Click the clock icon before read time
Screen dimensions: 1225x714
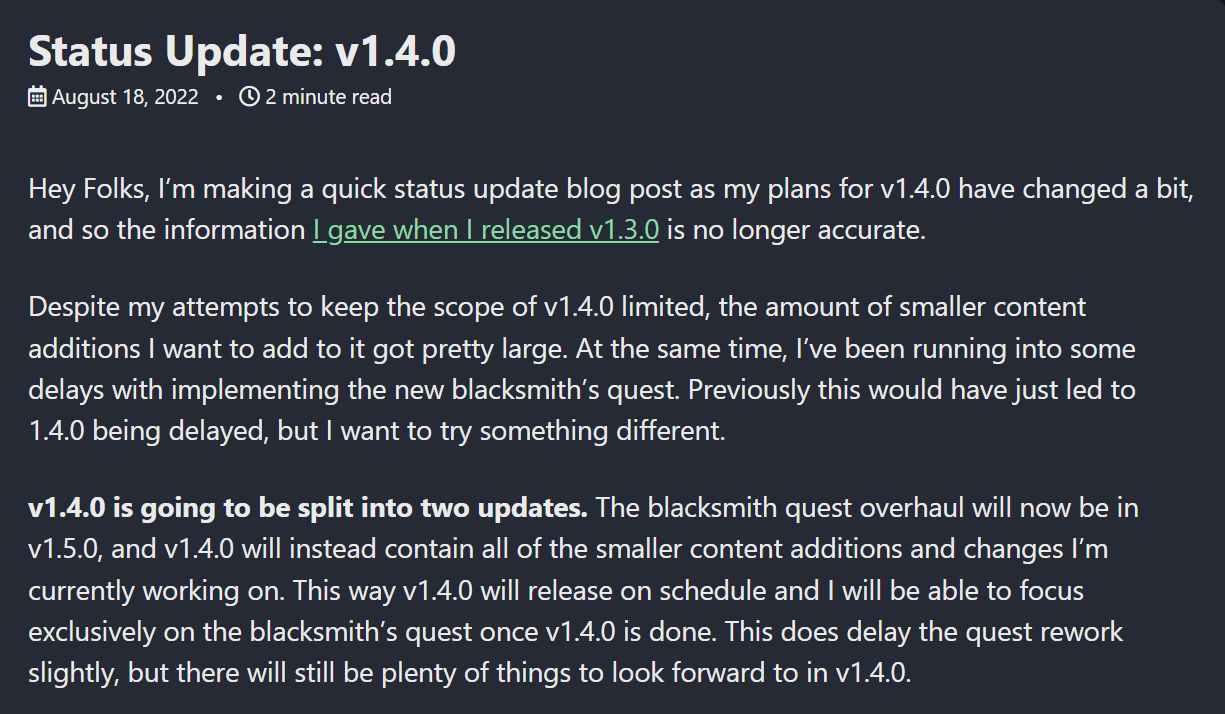click(x=249, y=97)
